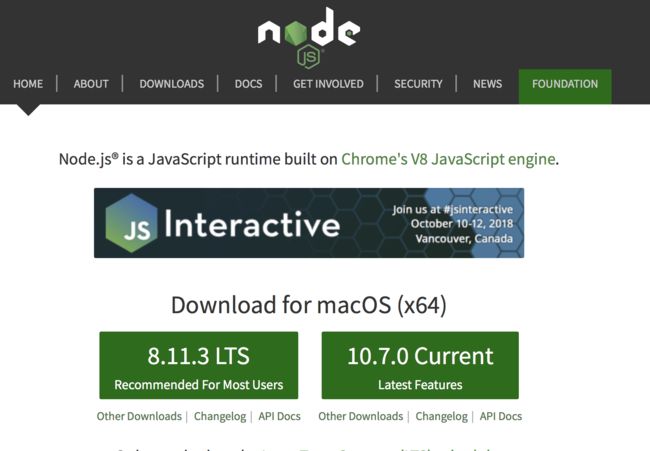Screen dimensions: 650x451
Task: Go to the ABOUT page
Action: pos(91,84)
